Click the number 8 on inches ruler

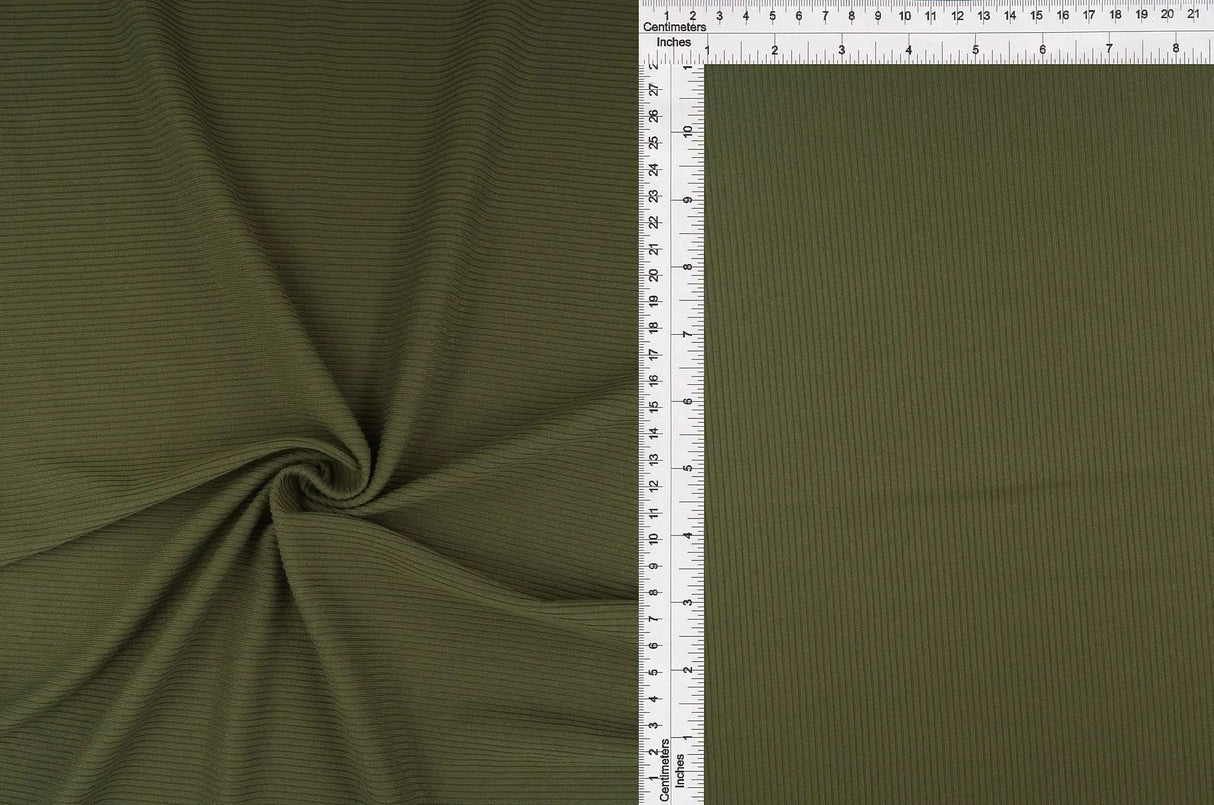click(1177, 47)
